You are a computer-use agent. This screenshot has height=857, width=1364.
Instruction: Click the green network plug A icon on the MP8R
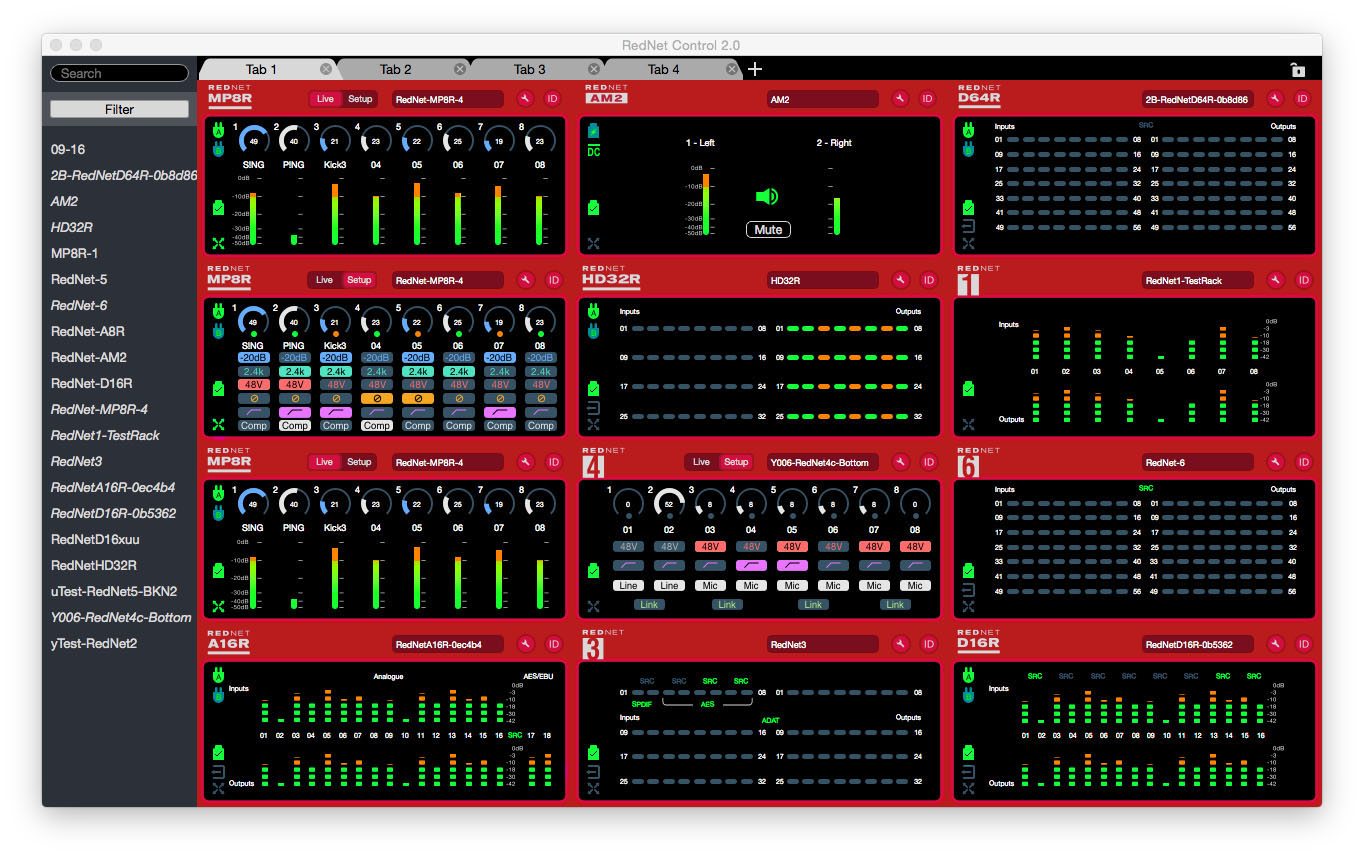point(217,129)
